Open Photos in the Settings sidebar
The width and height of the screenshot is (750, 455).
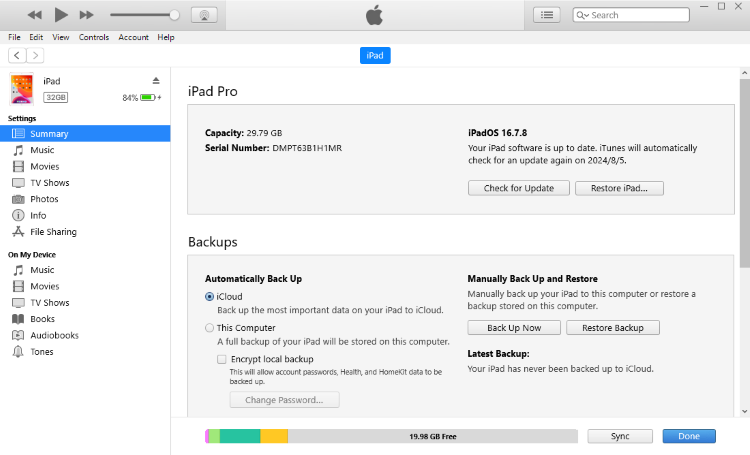point(43,199)
